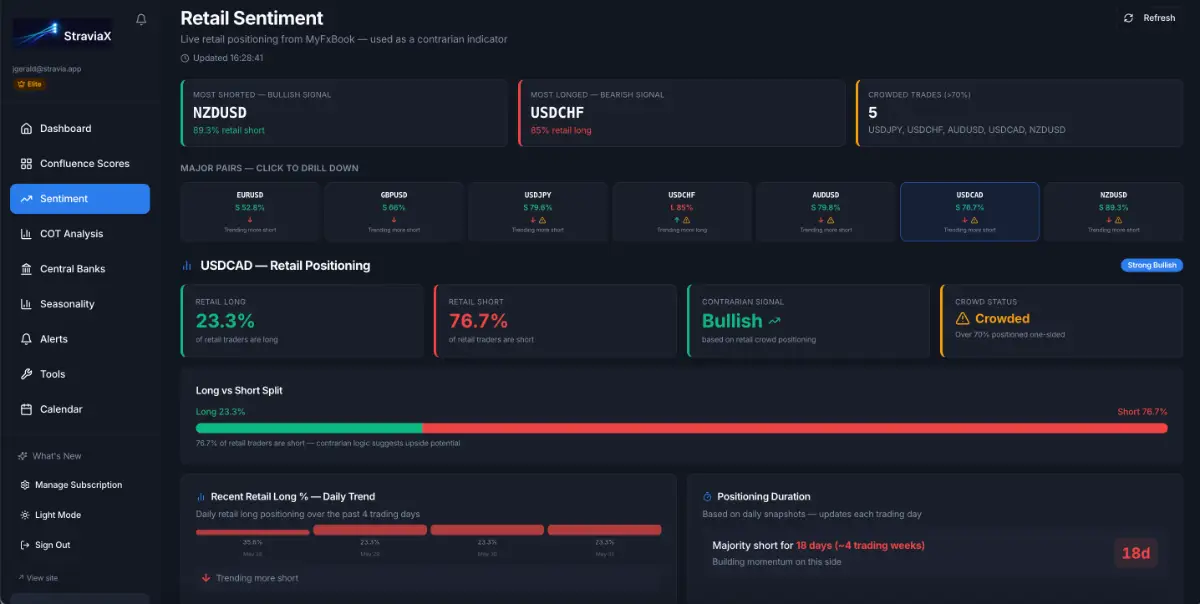Viewport: 1200px width, 604px height.
Task: Click the COT Analysis chart icon
Action: pyautogui.click(x=26, y=233)
